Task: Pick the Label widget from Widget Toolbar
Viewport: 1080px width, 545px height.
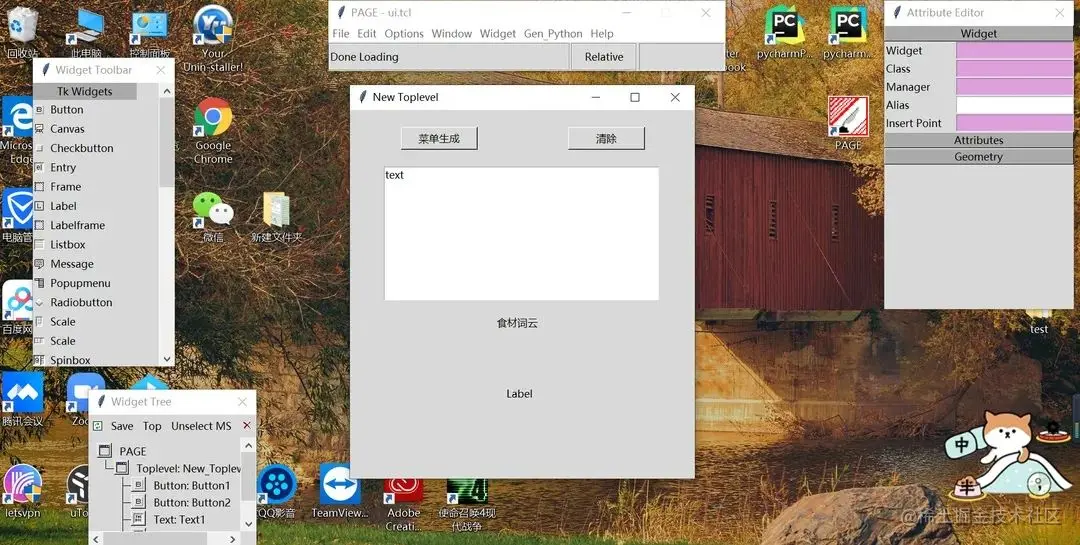Action: pyautogui.click(x=63, y=206)
